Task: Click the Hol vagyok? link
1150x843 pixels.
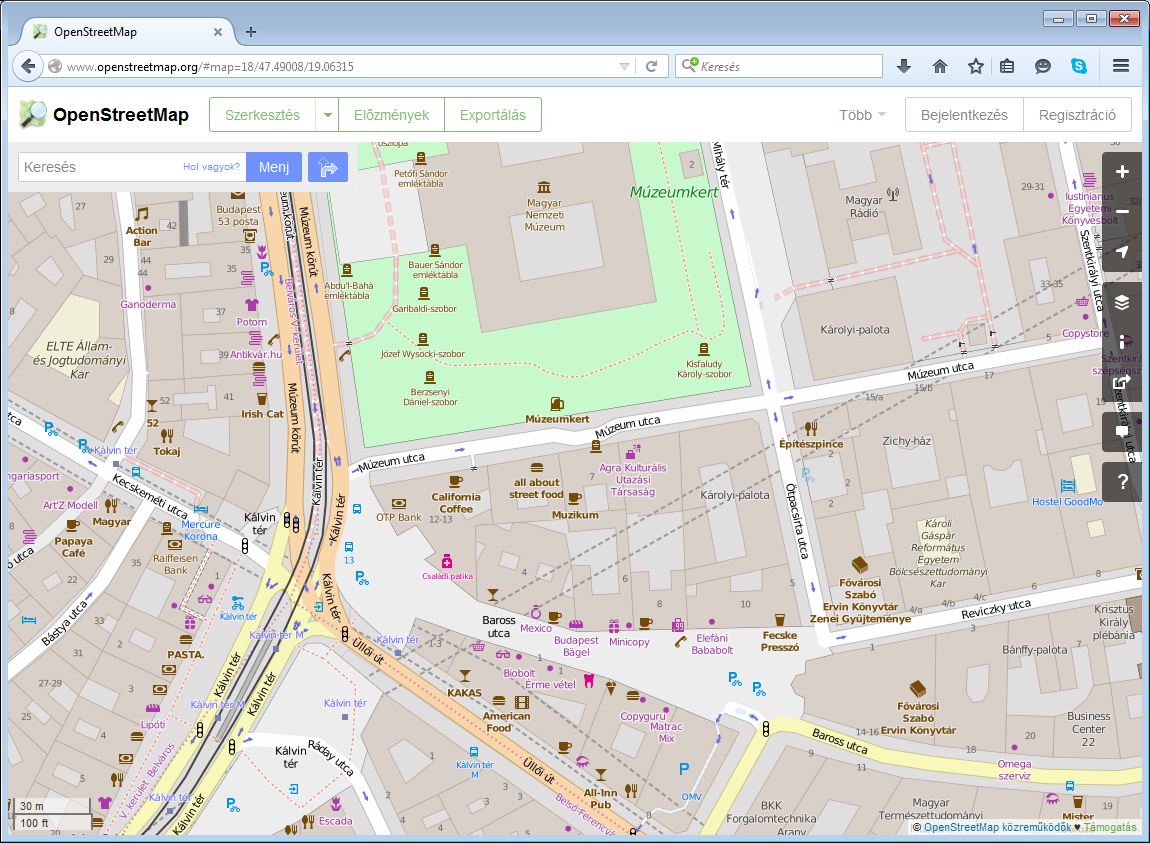Action: [x=211, y=167]
